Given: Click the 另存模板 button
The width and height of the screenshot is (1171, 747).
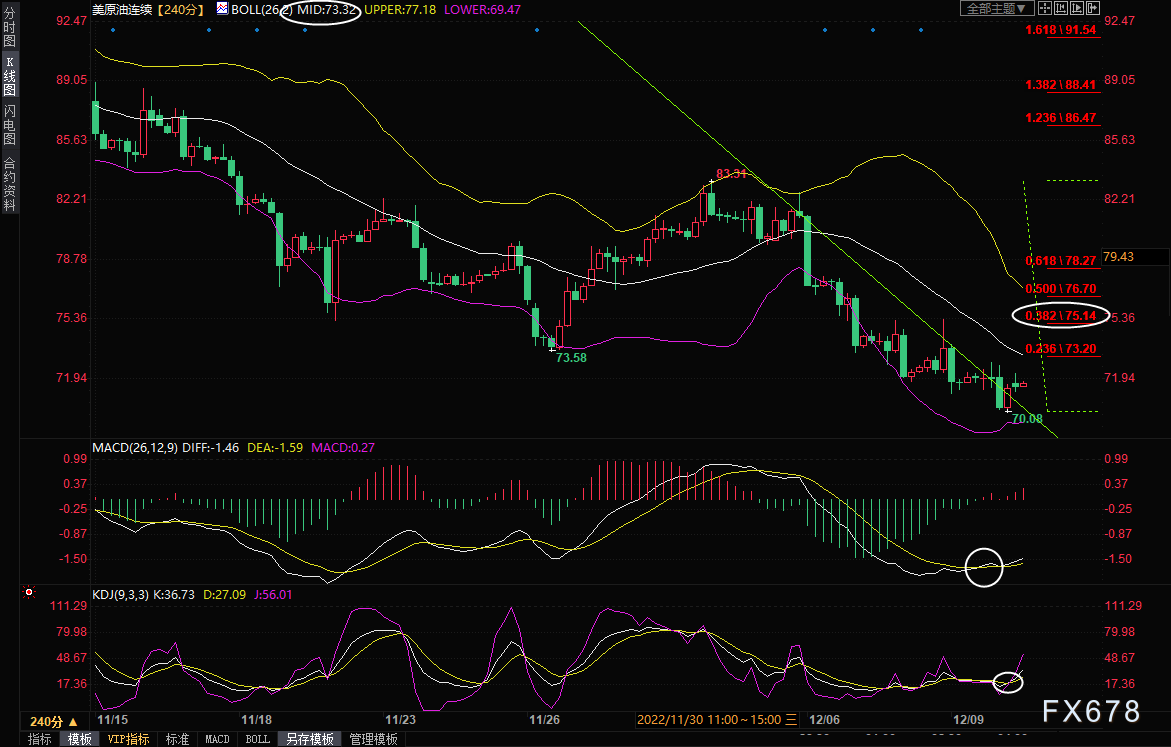Looking at the screenshot, I should [310, 739].
